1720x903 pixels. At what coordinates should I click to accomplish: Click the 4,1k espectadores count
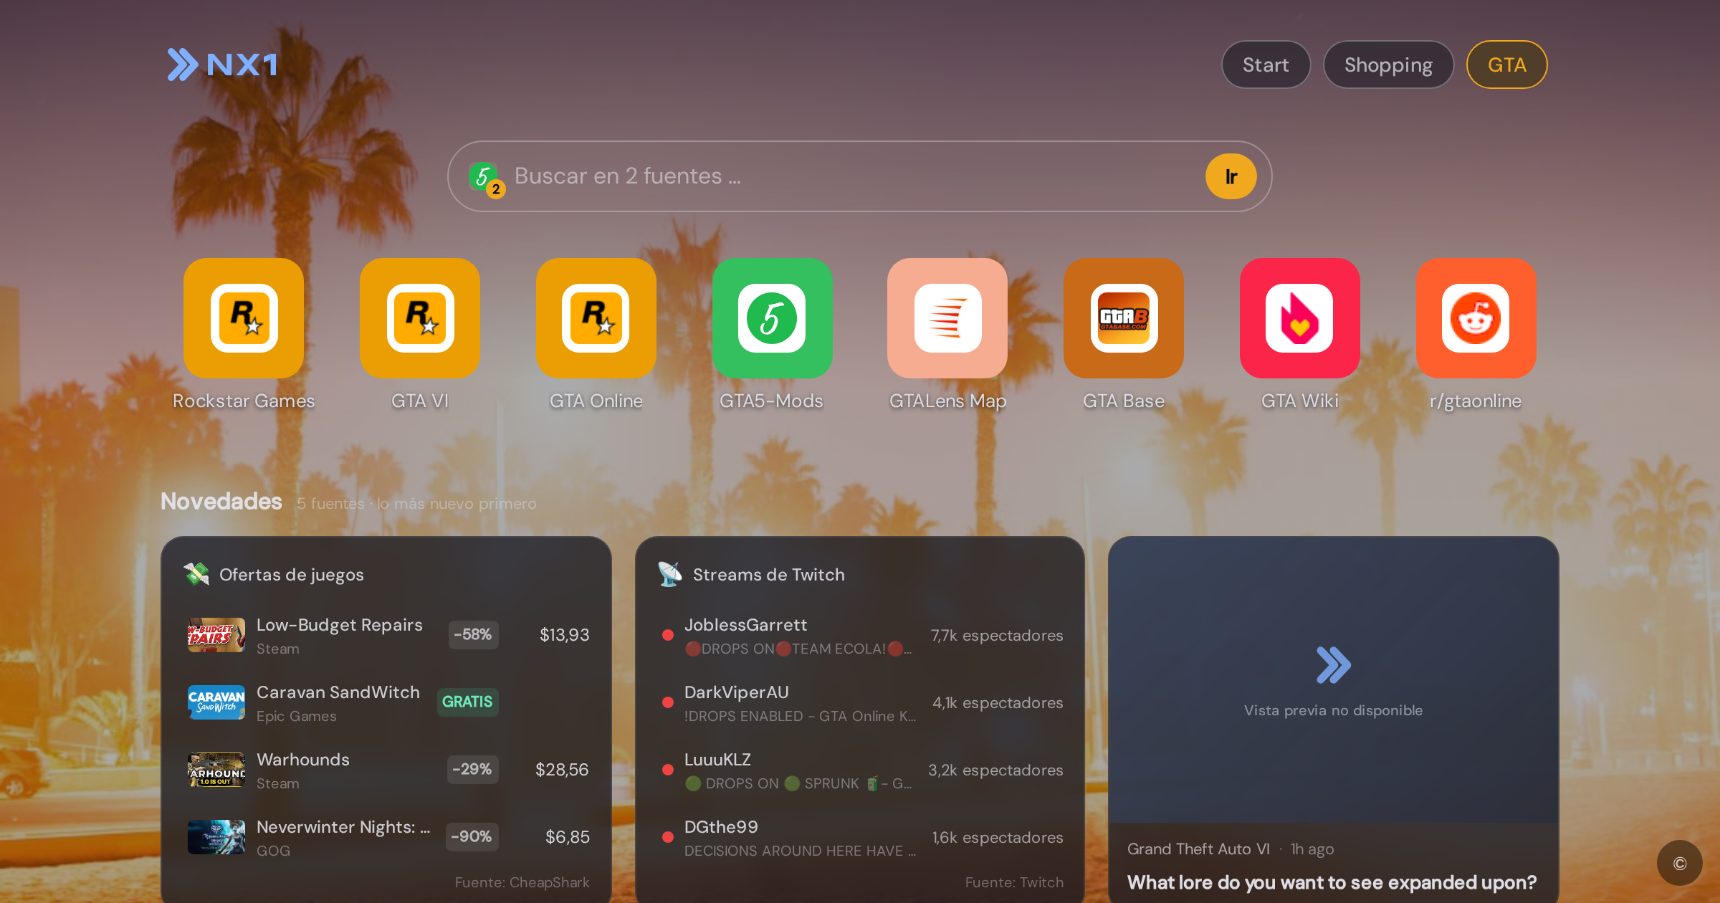(998, 703)
